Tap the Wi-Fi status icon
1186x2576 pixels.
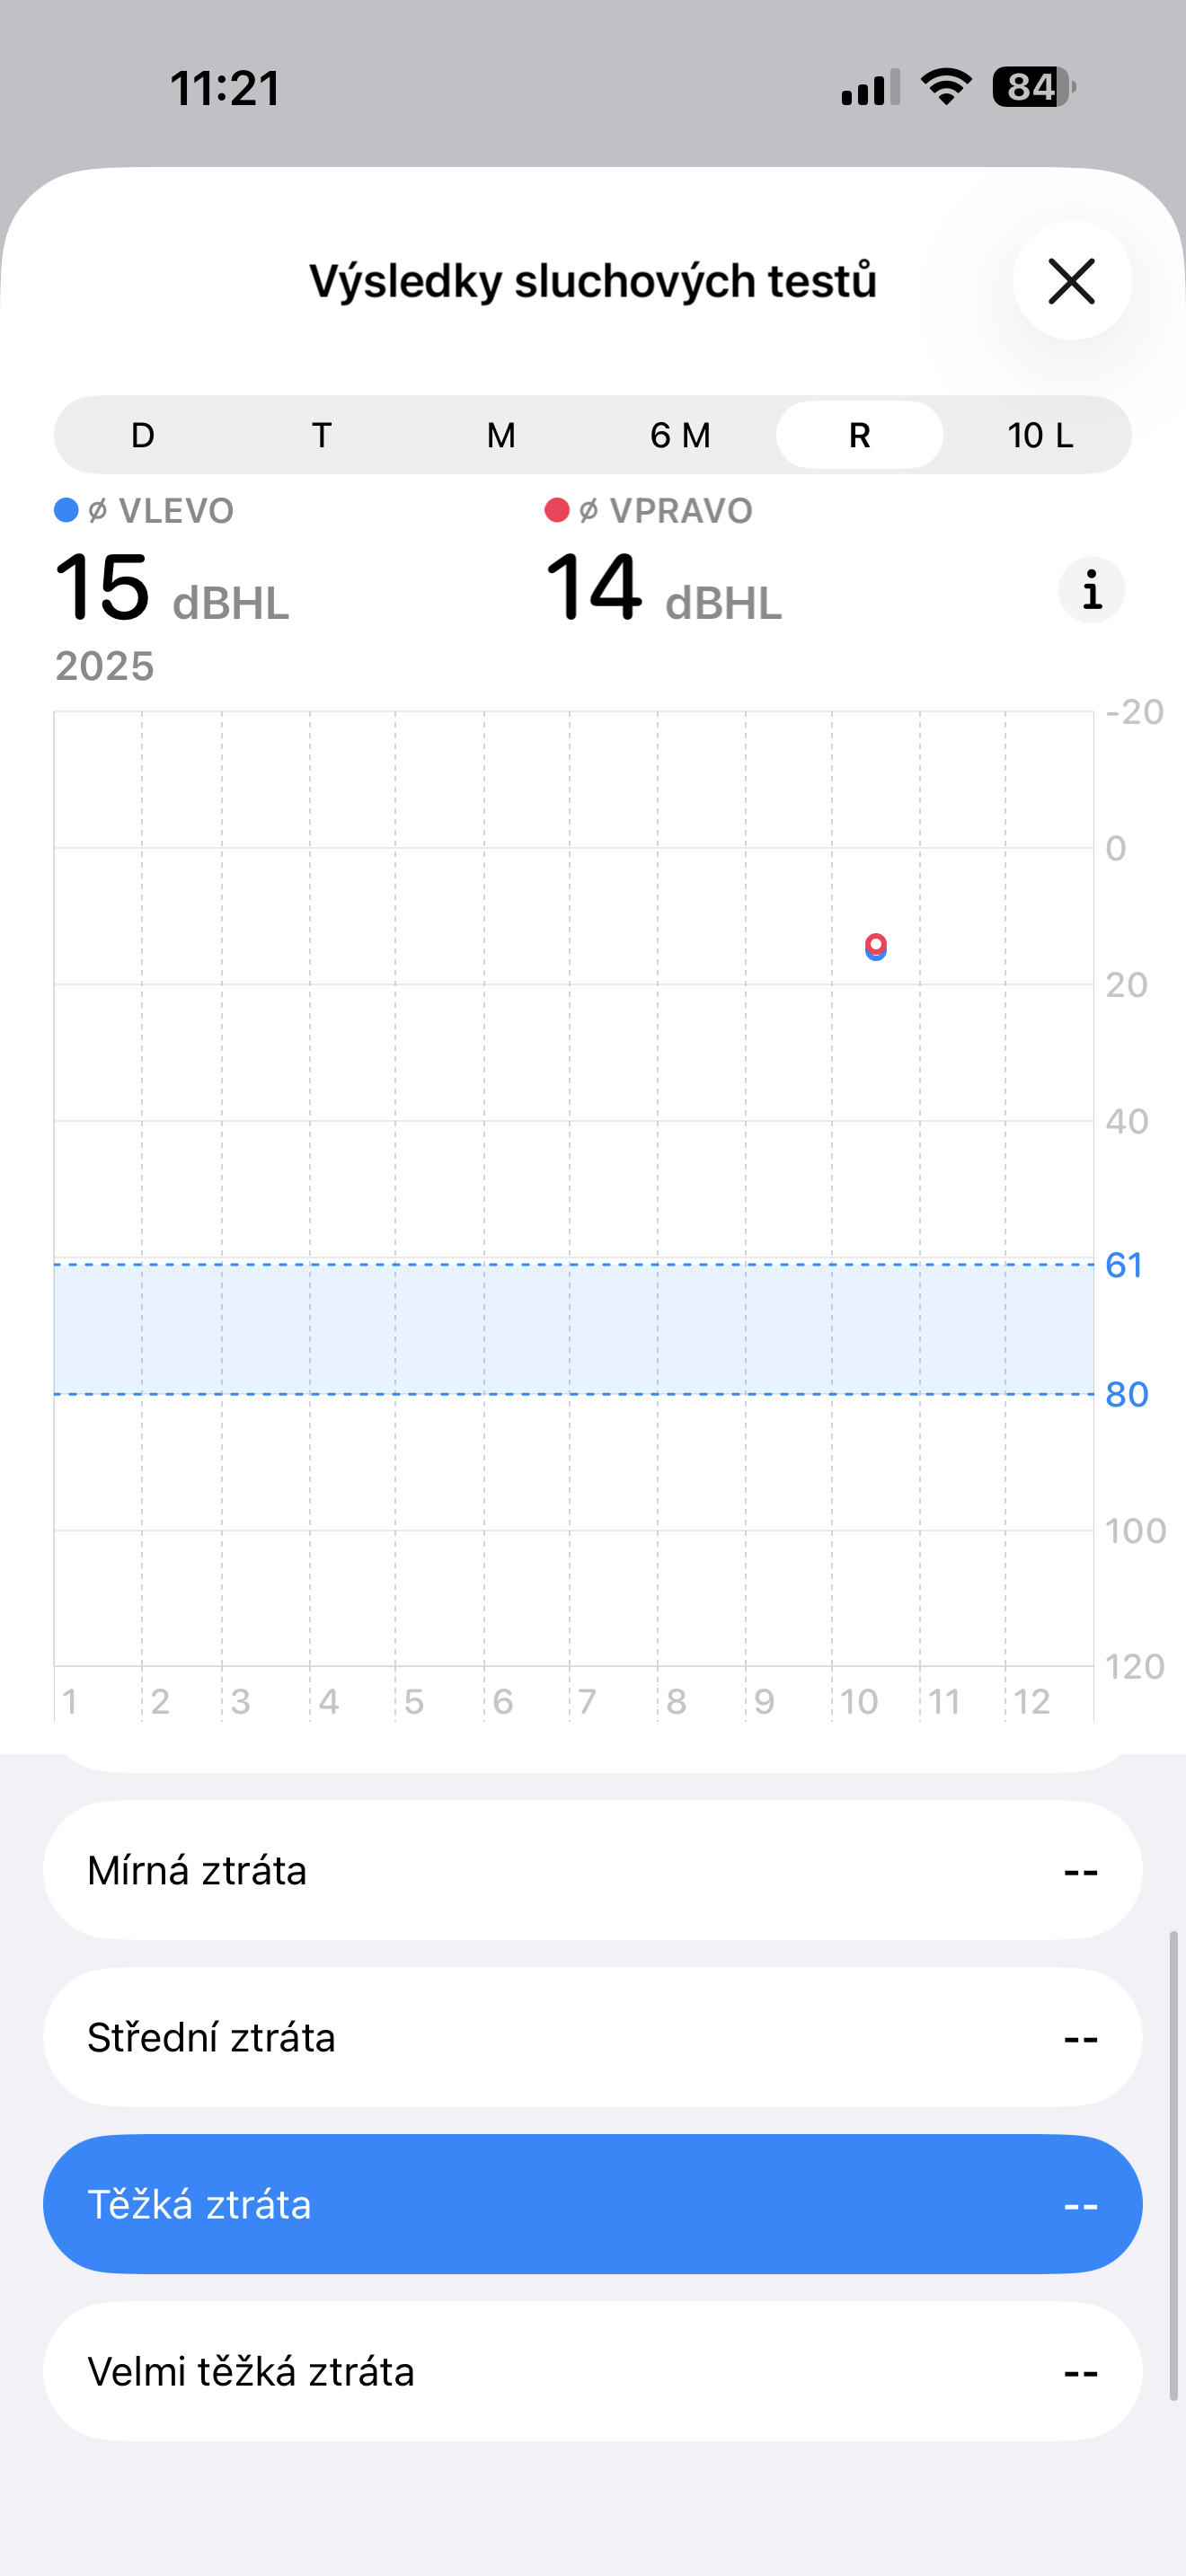946,87
